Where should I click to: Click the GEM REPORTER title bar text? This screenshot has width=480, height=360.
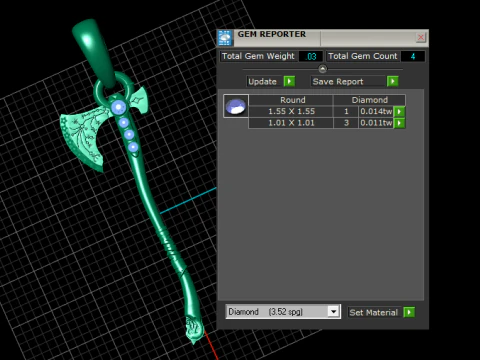coord(271,34)
